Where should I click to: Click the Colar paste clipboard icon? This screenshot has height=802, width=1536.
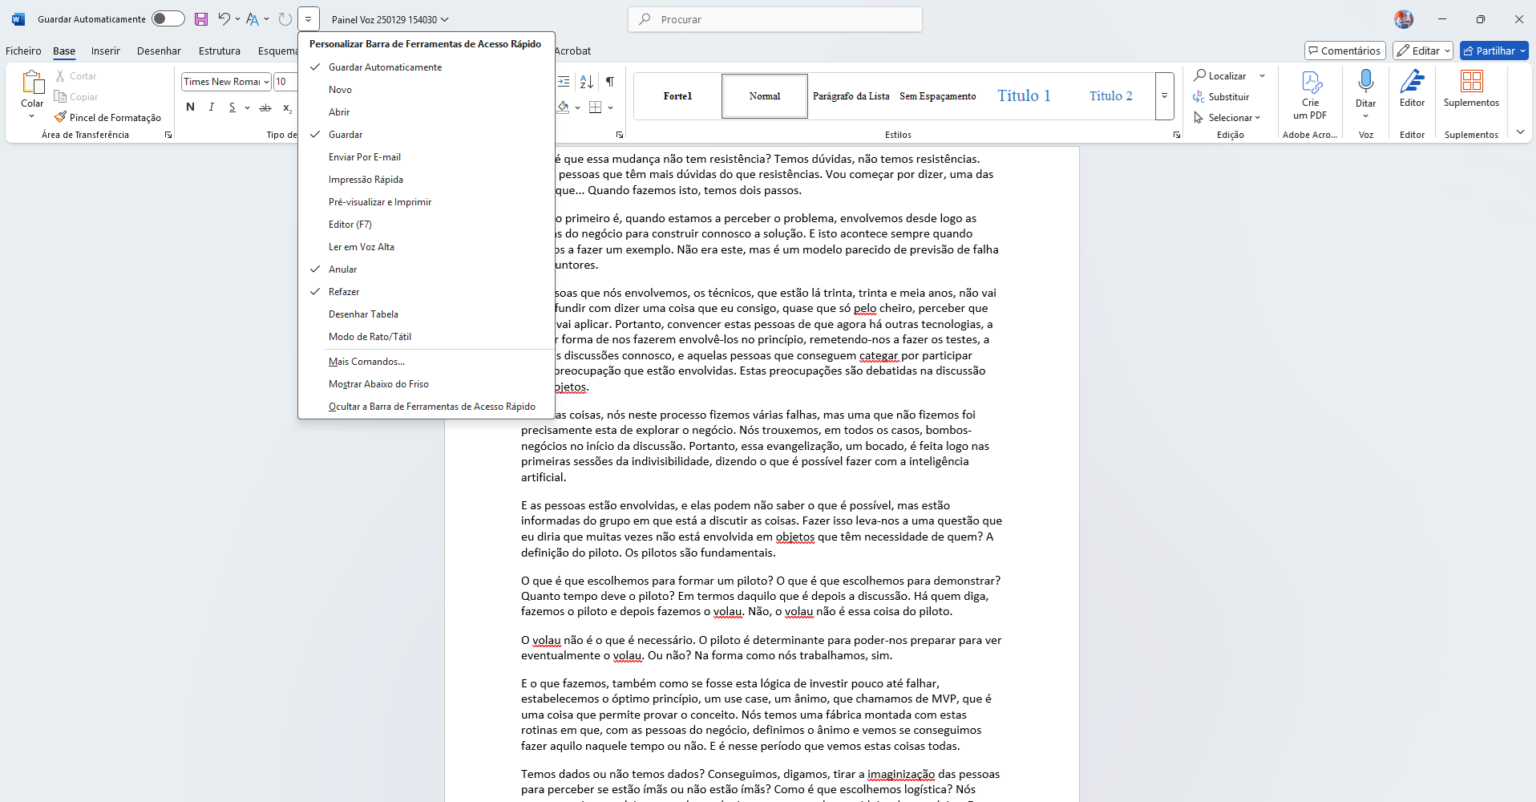click(x=32, y=82)
